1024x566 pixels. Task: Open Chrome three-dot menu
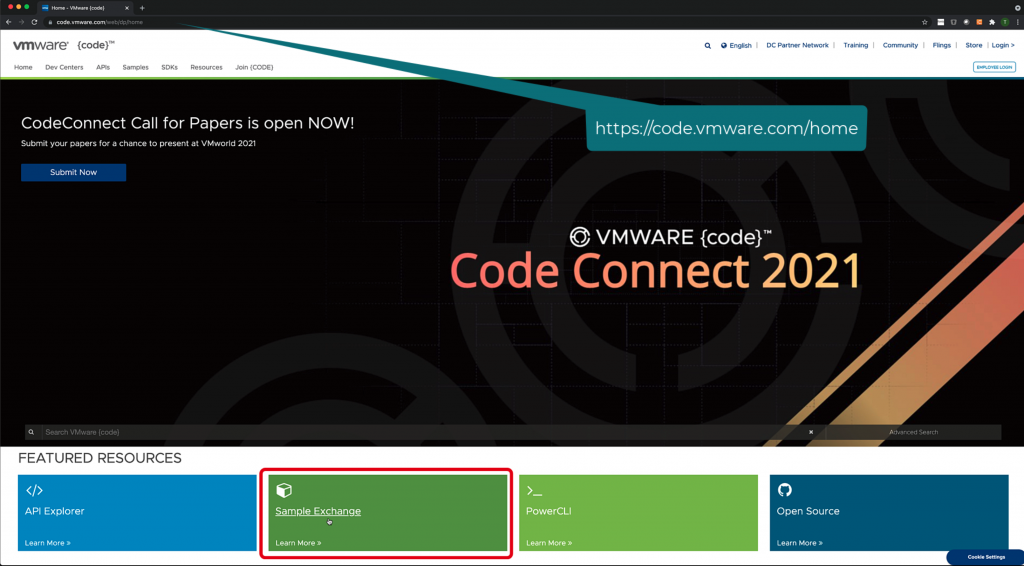pos(1017,22)
